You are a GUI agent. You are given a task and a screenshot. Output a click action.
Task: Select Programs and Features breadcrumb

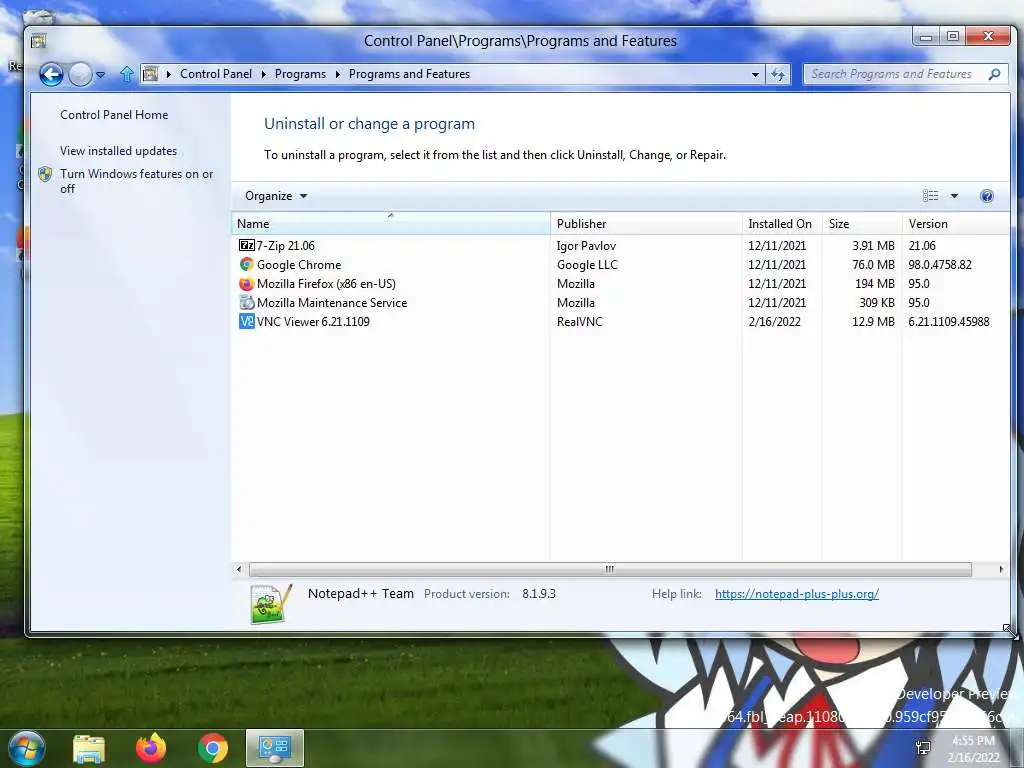(409, 74)
